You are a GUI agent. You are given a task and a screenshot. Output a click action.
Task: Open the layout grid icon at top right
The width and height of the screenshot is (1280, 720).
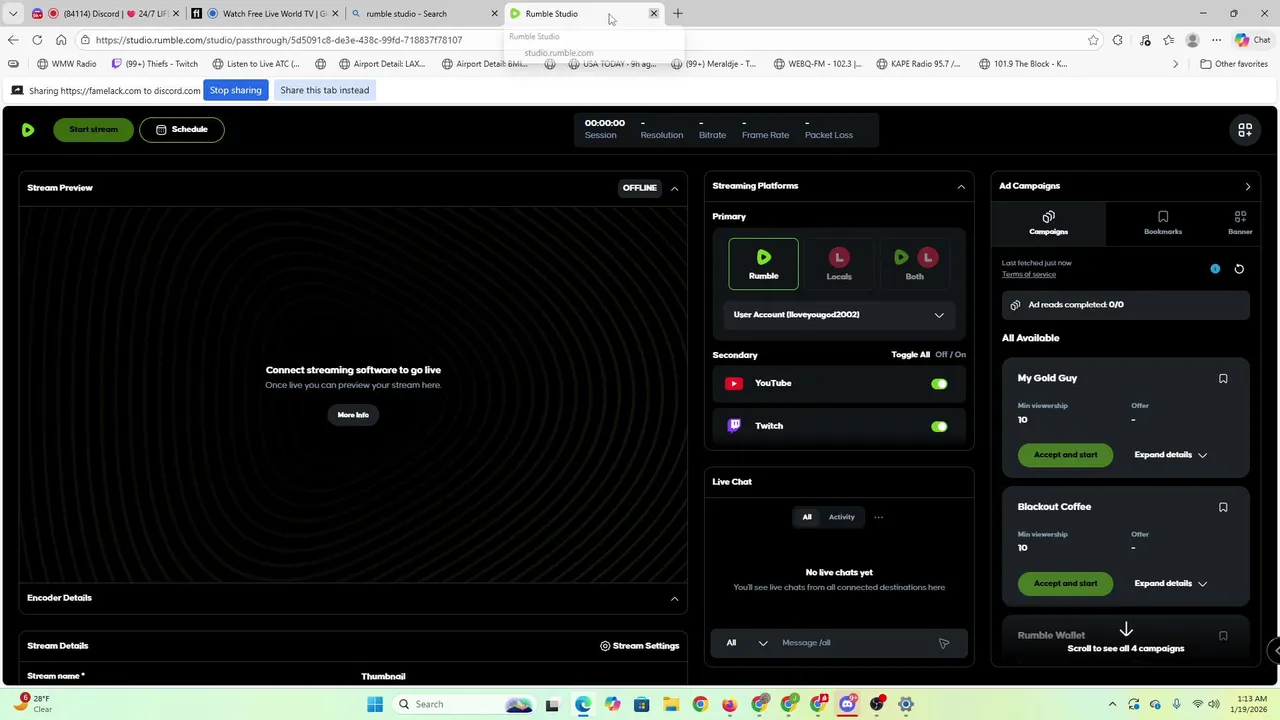tap(1245, 130)
